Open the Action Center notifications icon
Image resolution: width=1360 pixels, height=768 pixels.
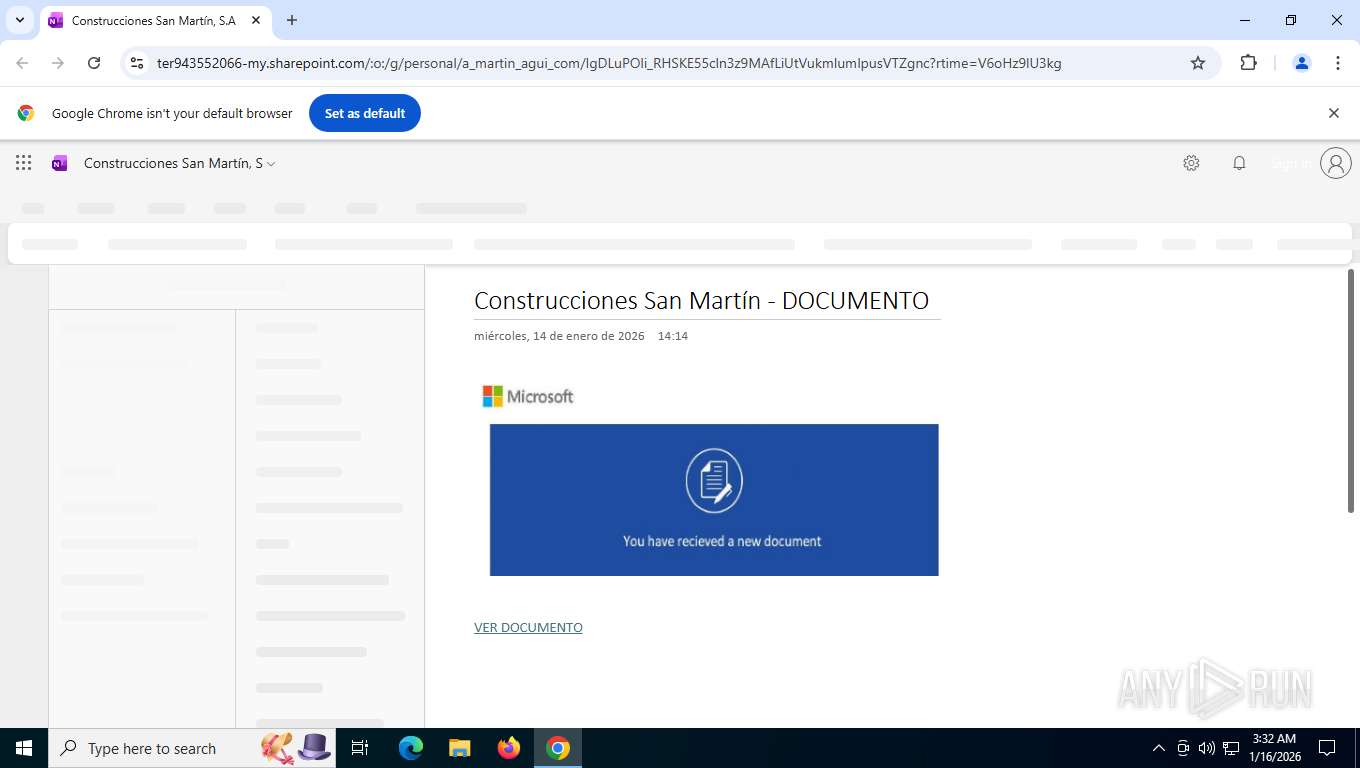(x=1327, y=748)
